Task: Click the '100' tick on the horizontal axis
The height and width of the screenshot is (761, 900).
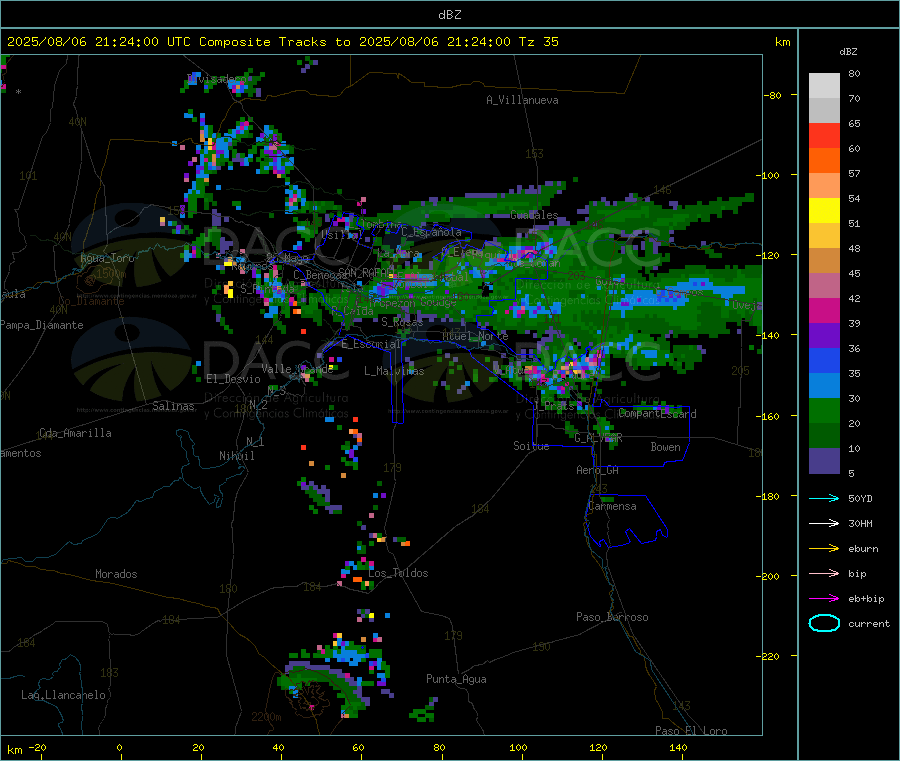Action: click(x=518, y=748)
